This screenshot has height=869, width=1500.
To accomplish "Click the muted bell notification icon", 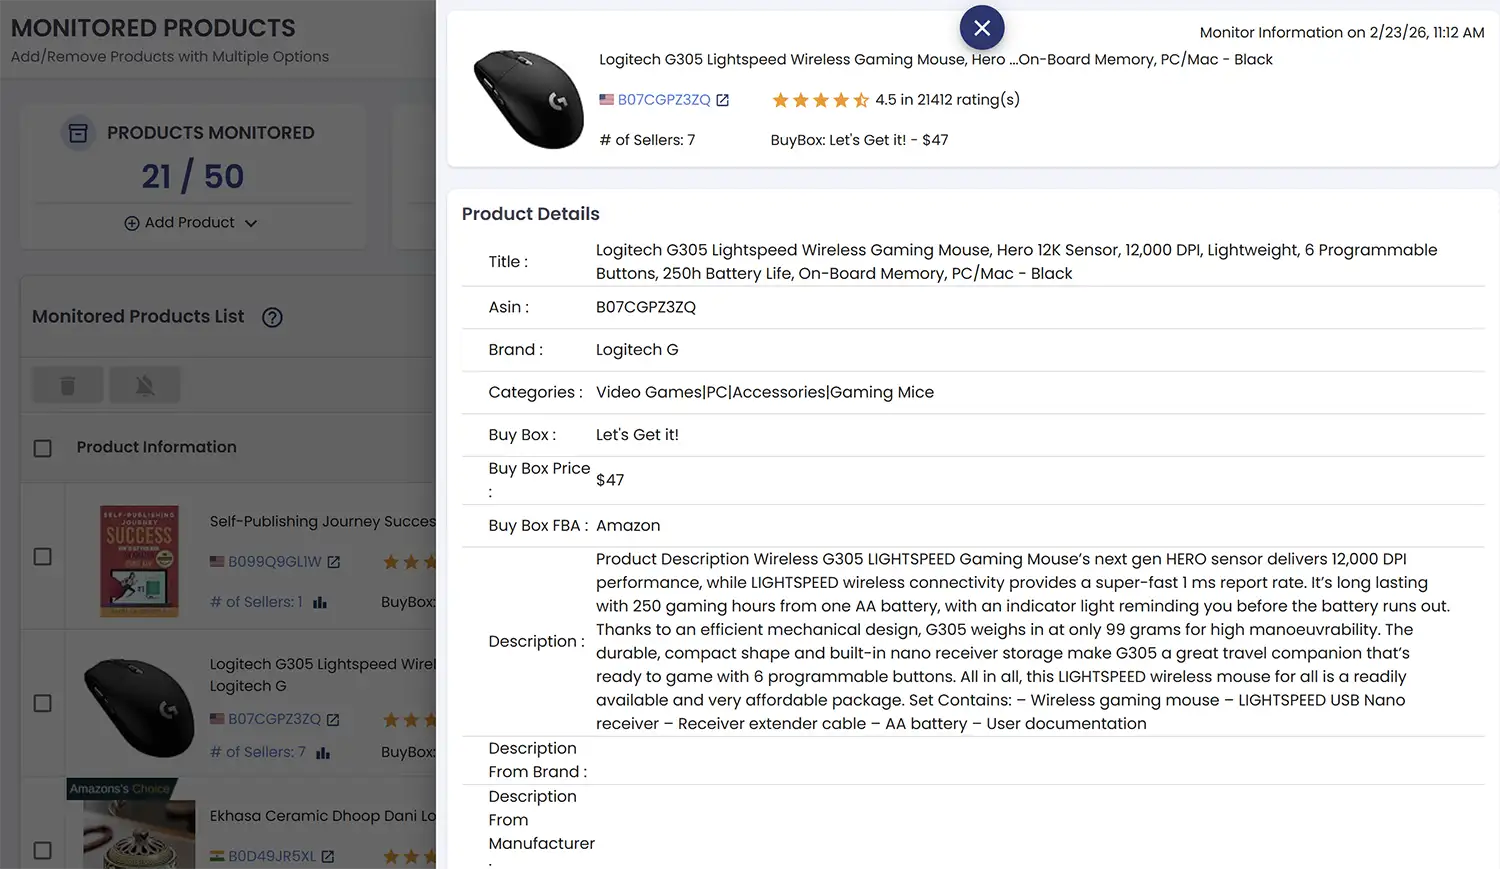I will pyautogui.click(x=145, y=385).
